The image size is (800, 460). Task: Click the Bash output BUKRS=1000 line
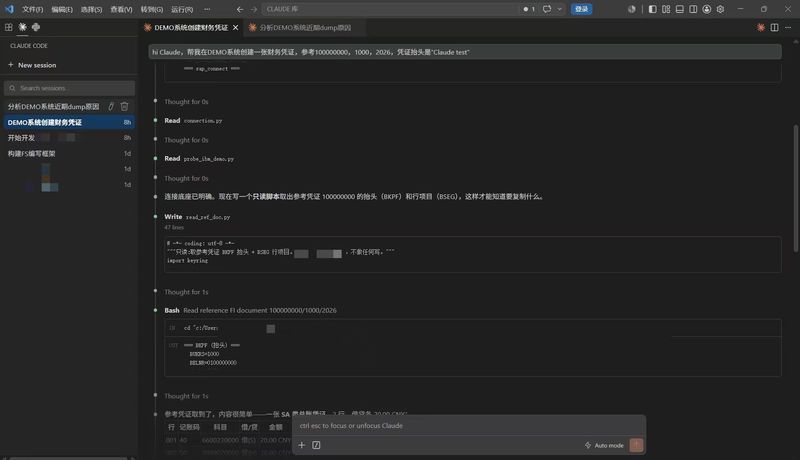pos(204,354)
